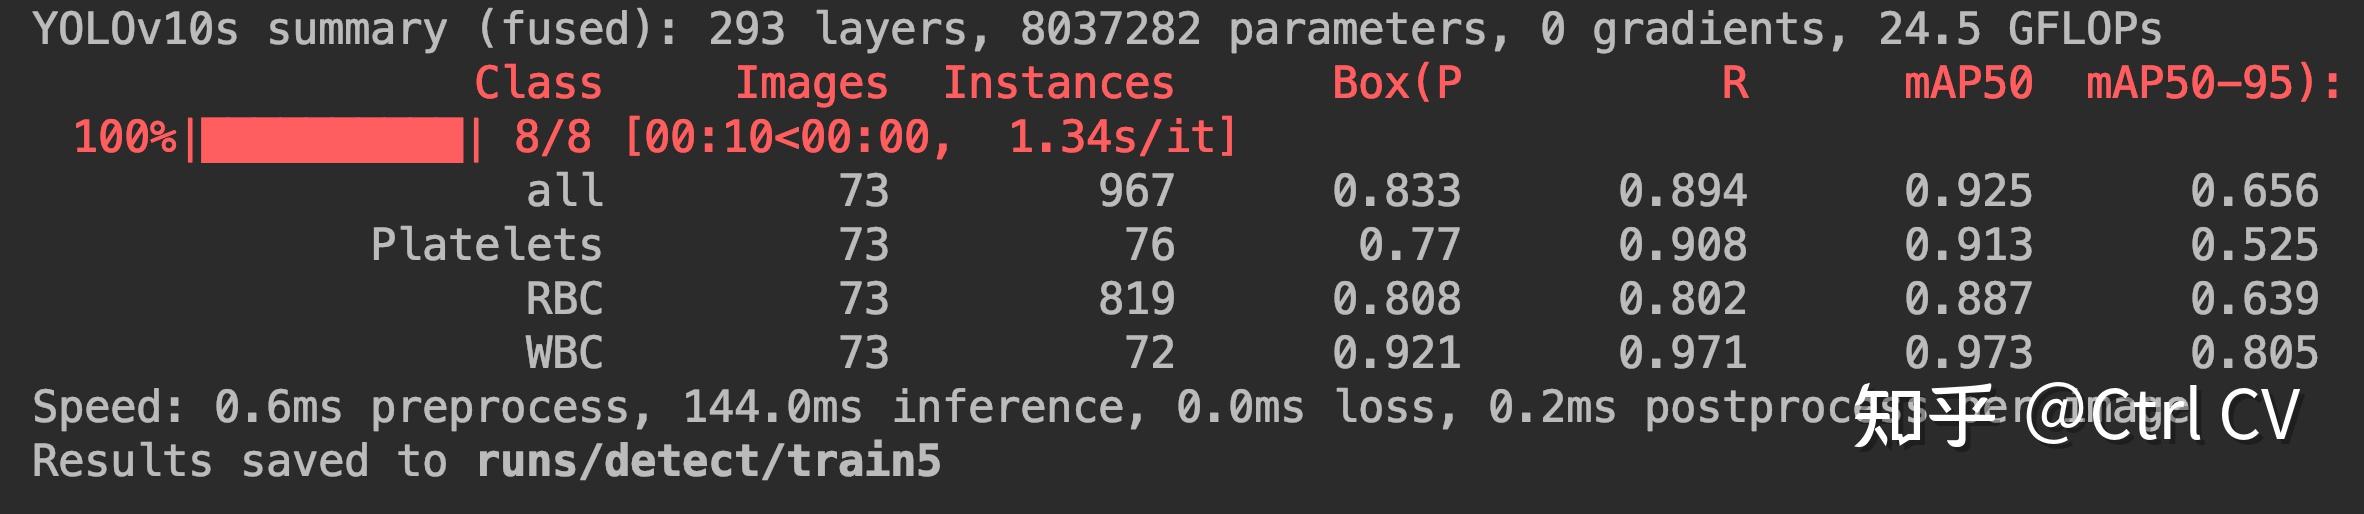Click the mAP50-95 column header
This screenshot has width=2364, height=514.
2212,83
